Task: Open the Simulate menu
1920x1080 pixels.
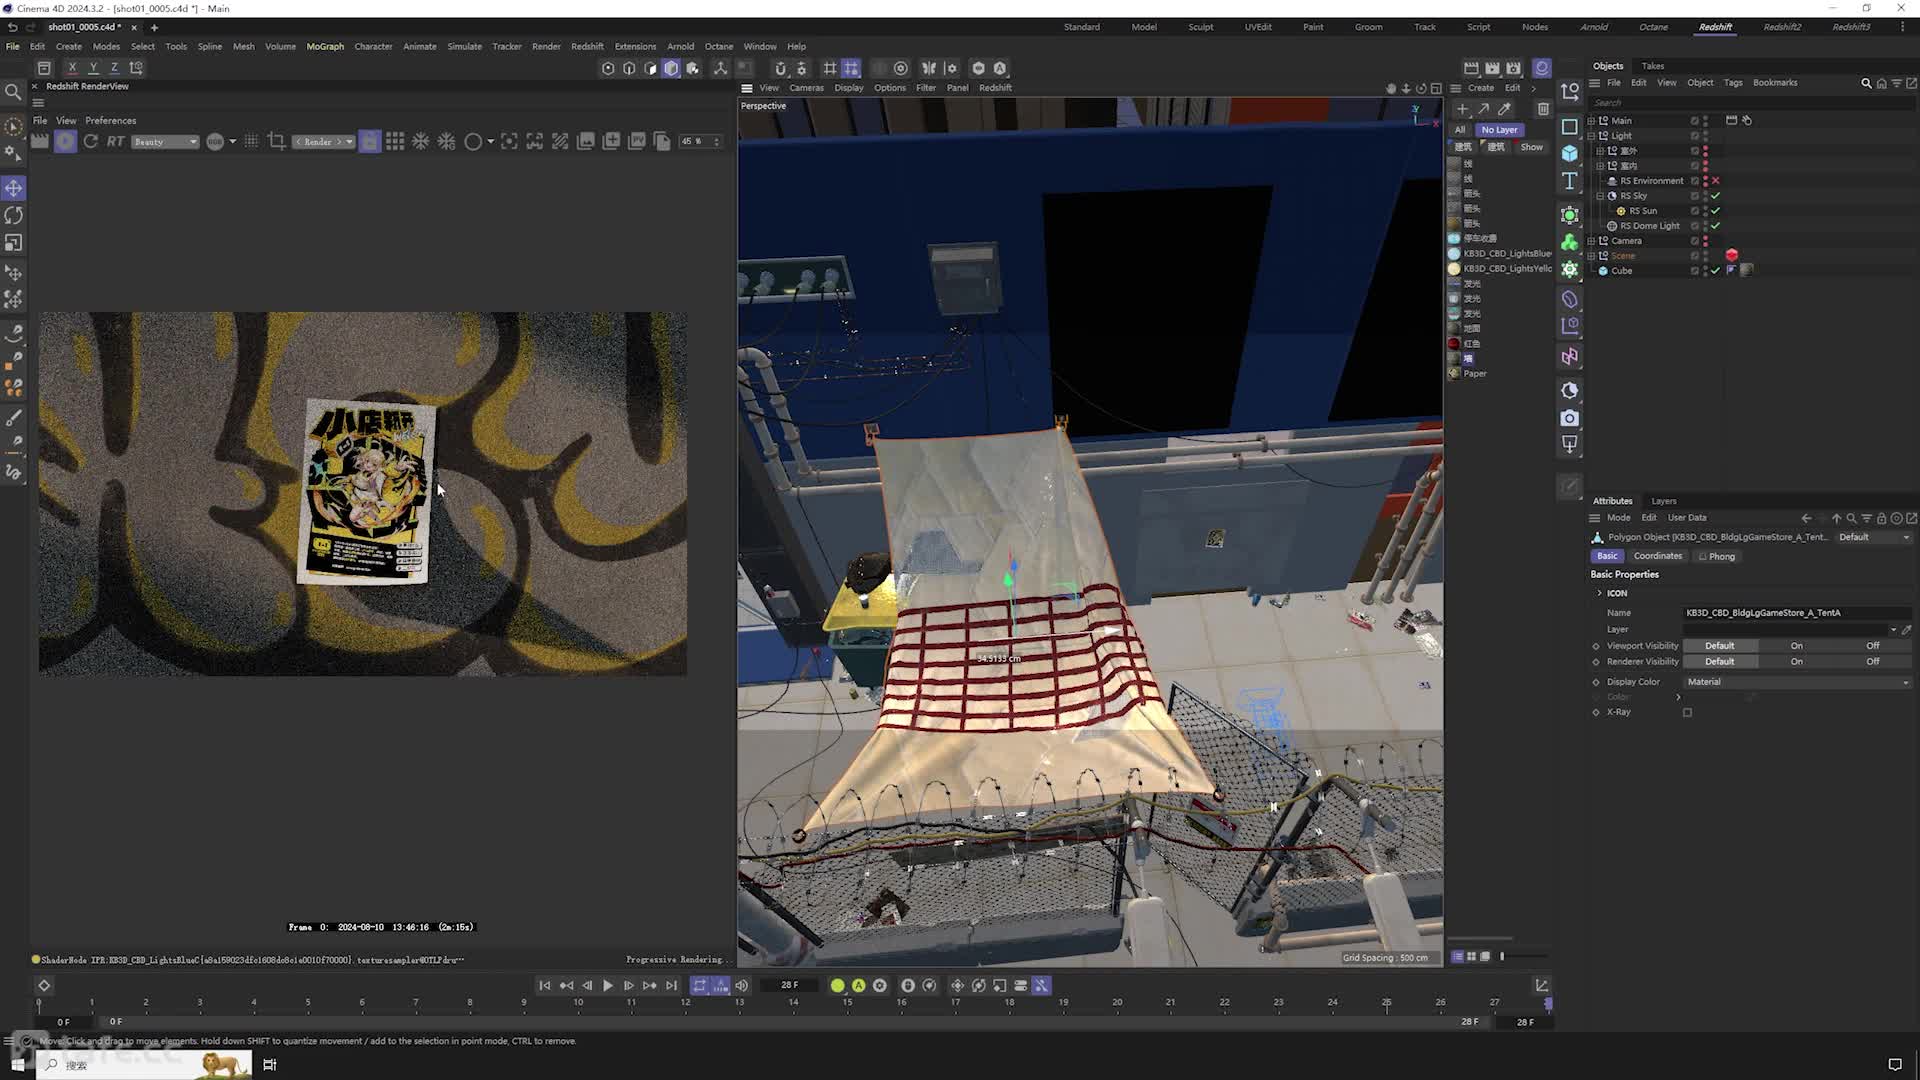Action: 464,46
